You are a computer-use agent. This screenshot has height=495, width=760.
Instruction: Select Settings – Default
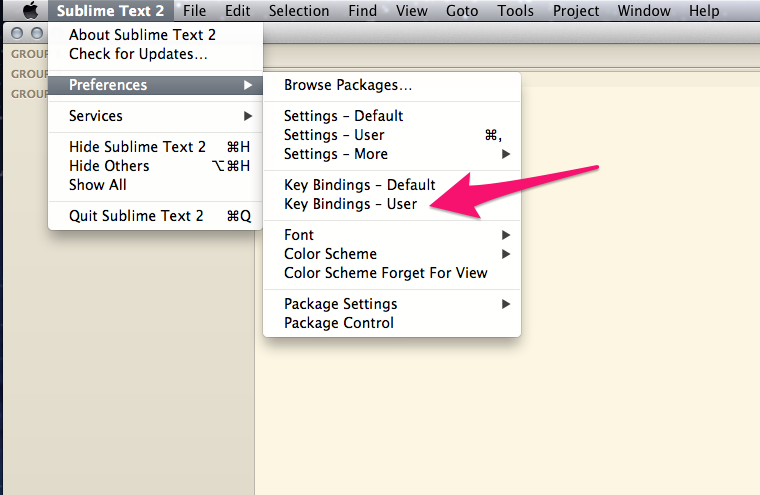coord(343,116)
